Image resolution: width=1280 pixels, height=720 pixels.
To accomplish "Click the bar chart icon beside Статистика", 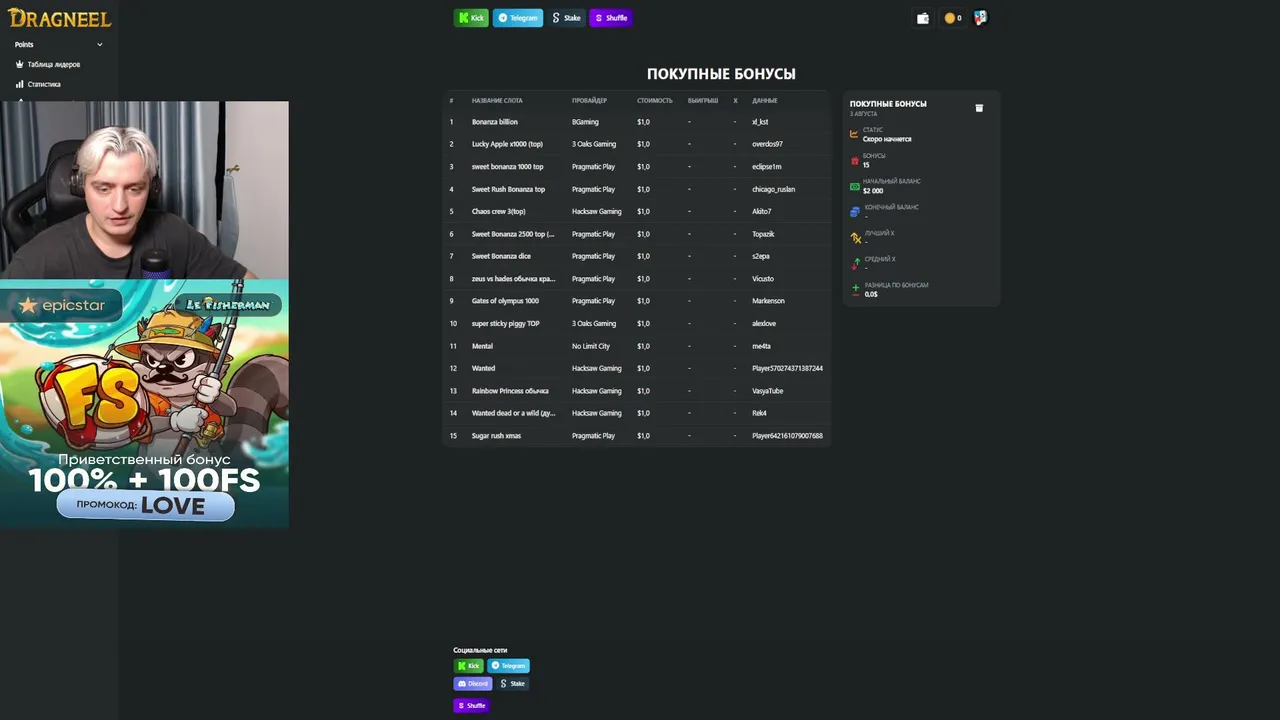I will pyautogui.click(x=19, y=84).
